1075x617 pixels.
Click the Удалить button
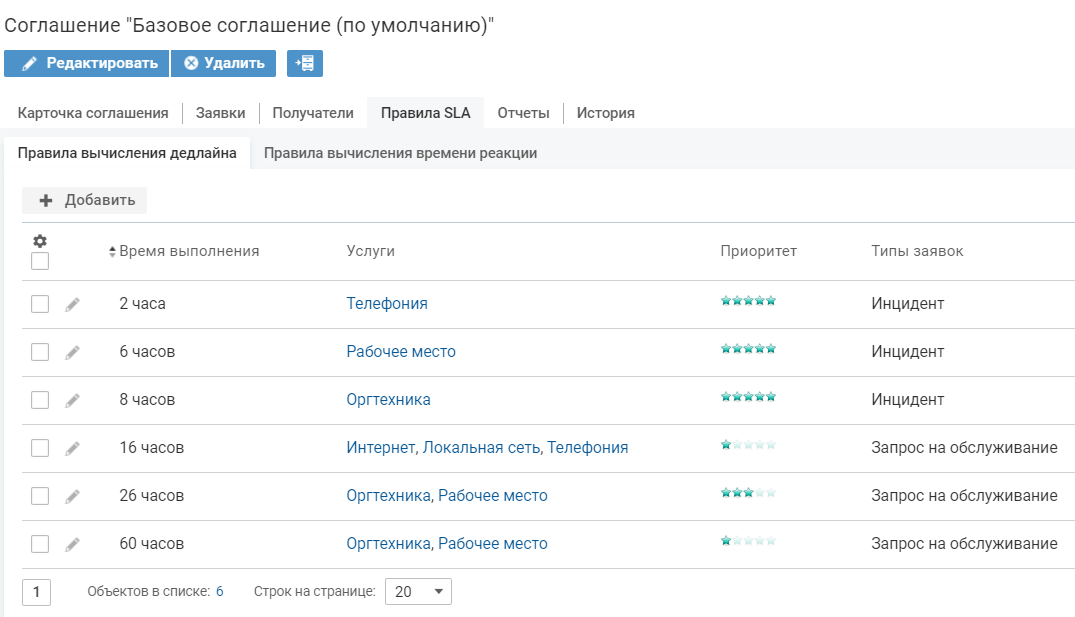224,63
